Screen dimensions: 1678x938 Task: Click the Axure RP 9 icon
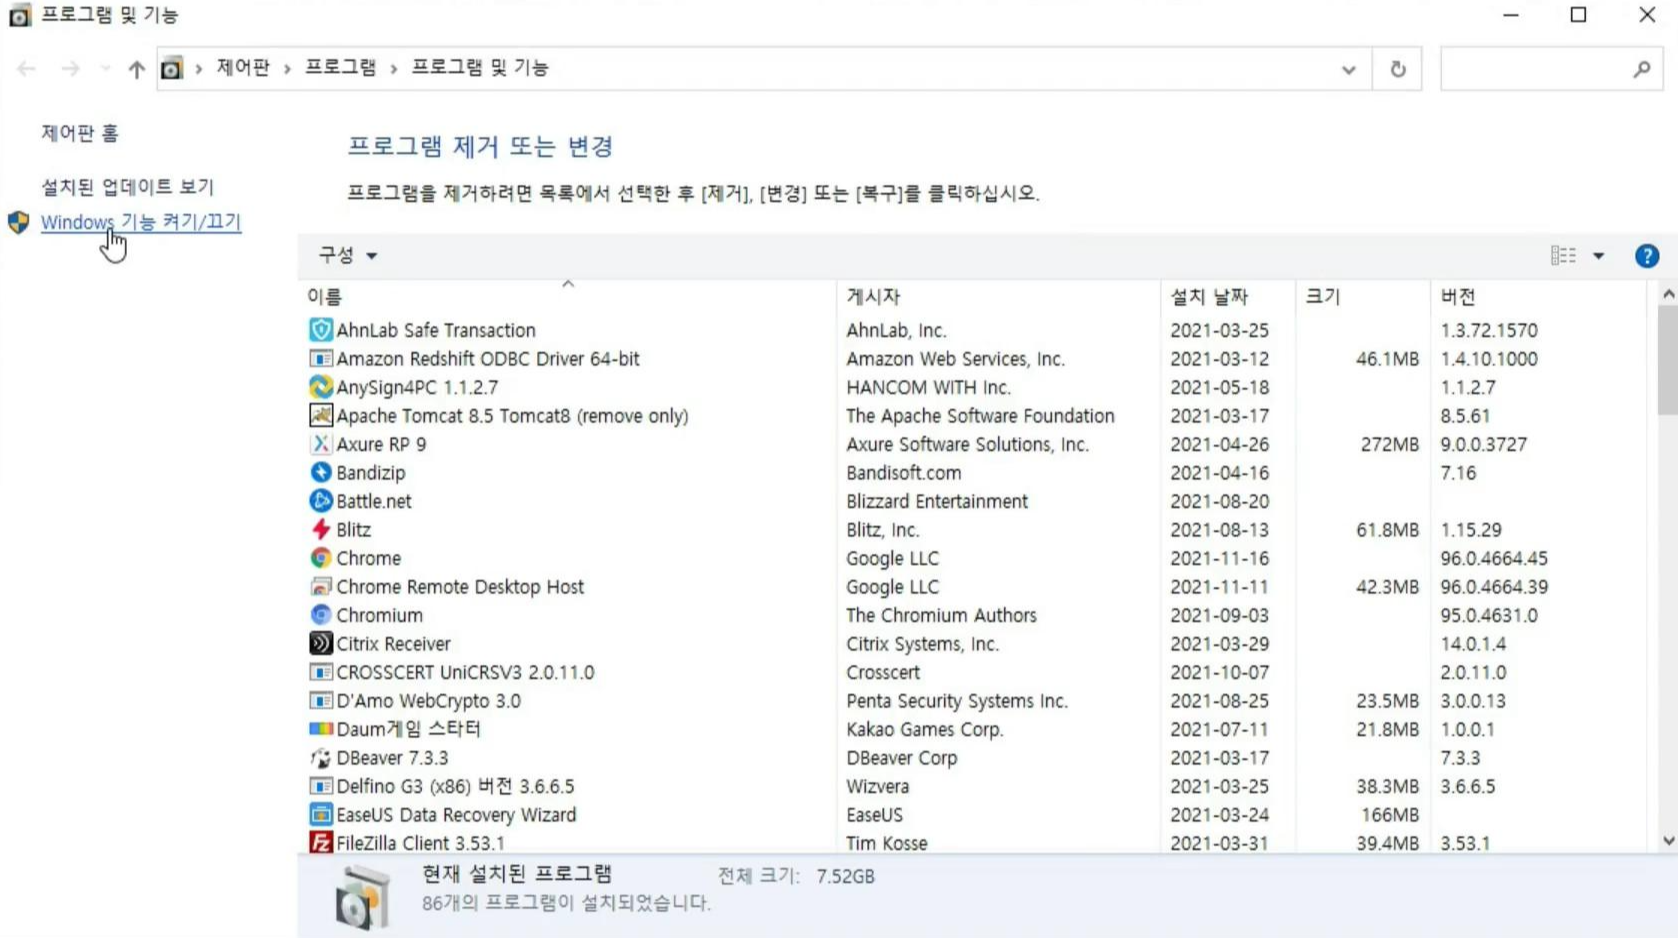pyautogui.click(x=320, y=443)
